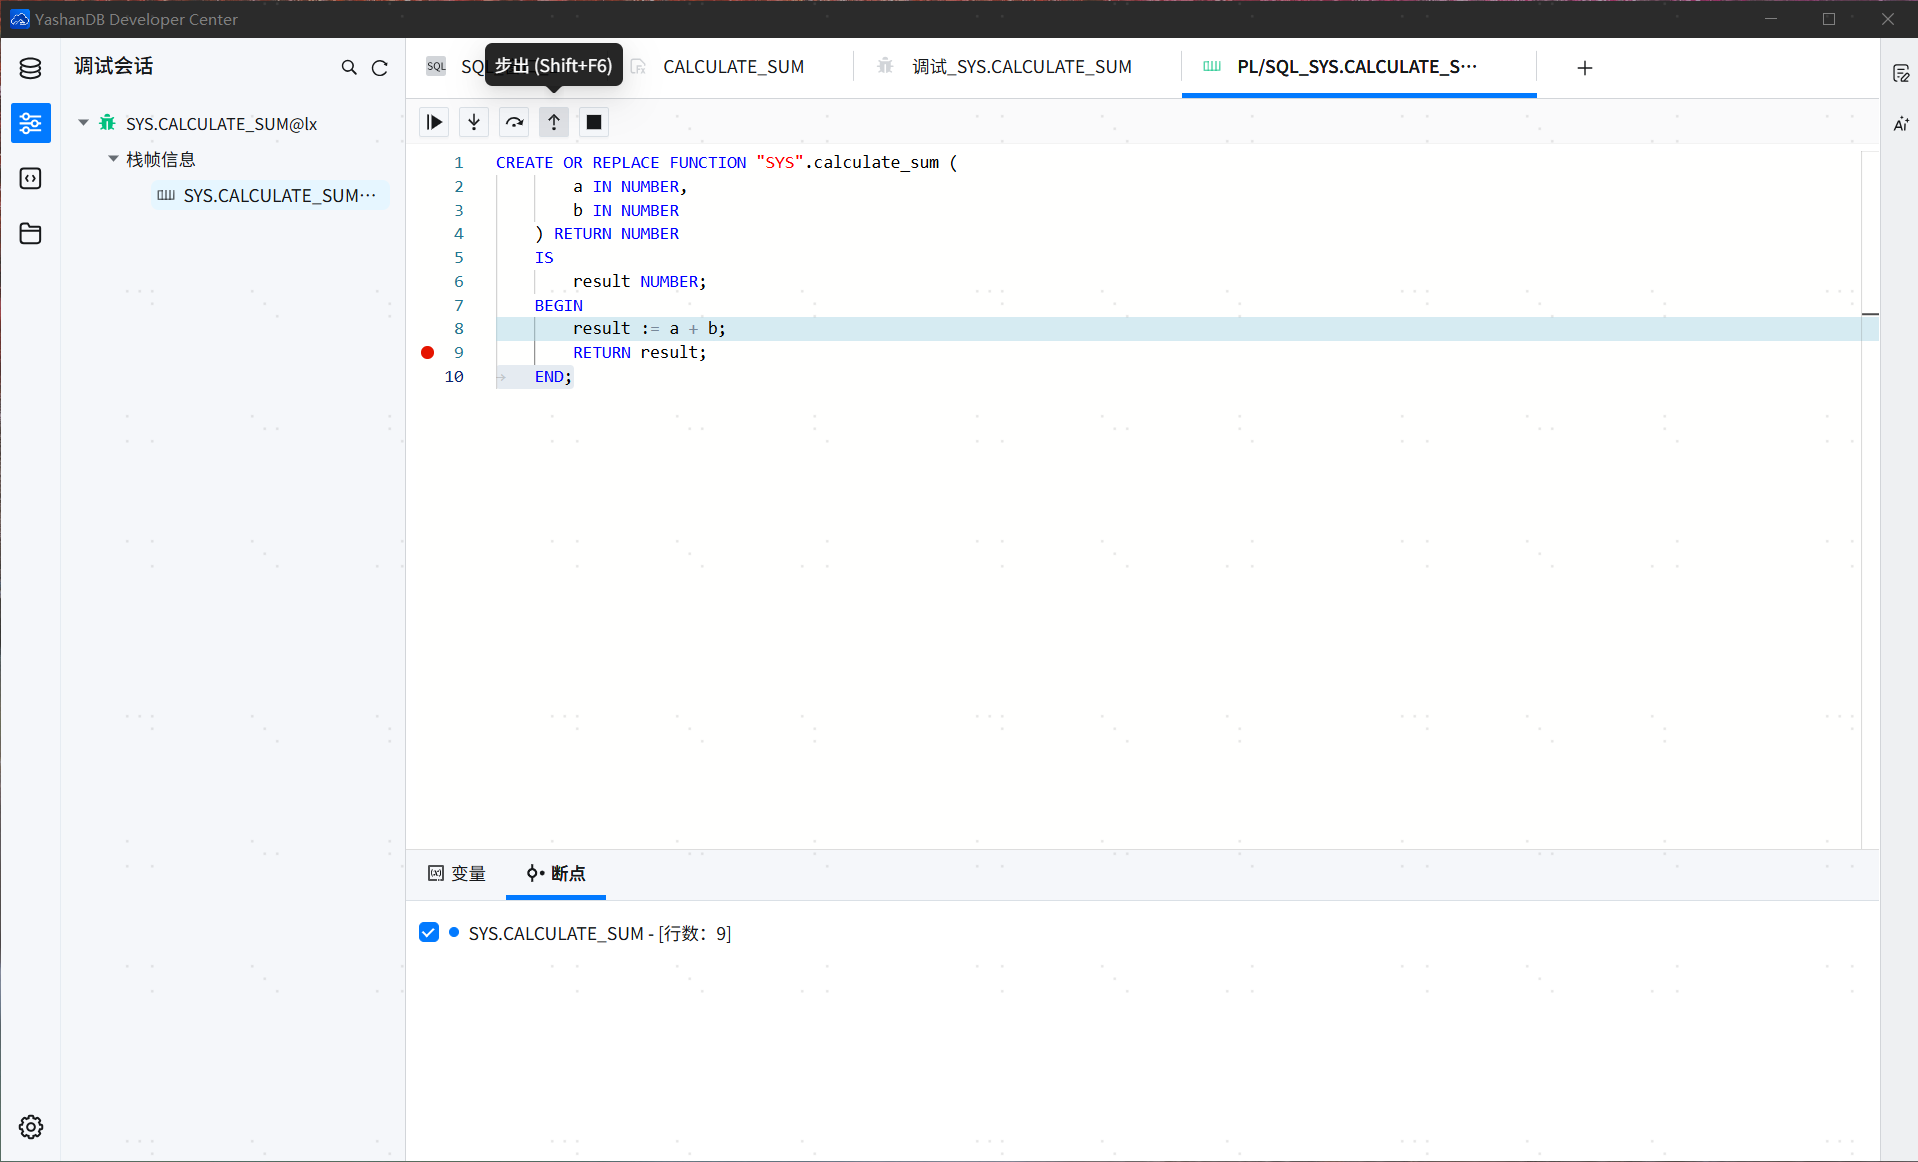
Task: Click the step into debug icon
Action: click(474, 122)
